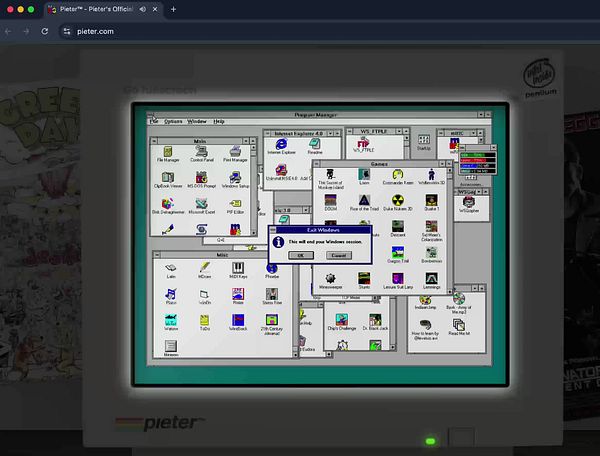
Task: Open the PIF Editor icon
Action: coord(235,206)
